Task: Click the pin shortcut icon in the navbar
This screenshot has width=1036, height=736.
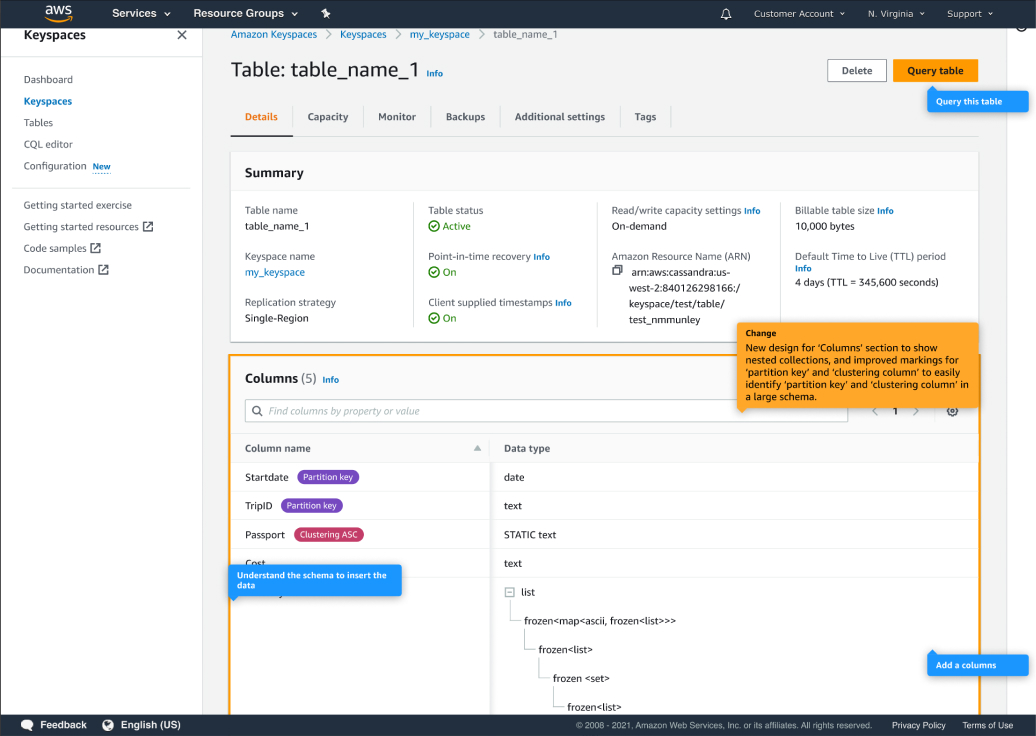Action: pyautogui.click(x=325, y=14)
